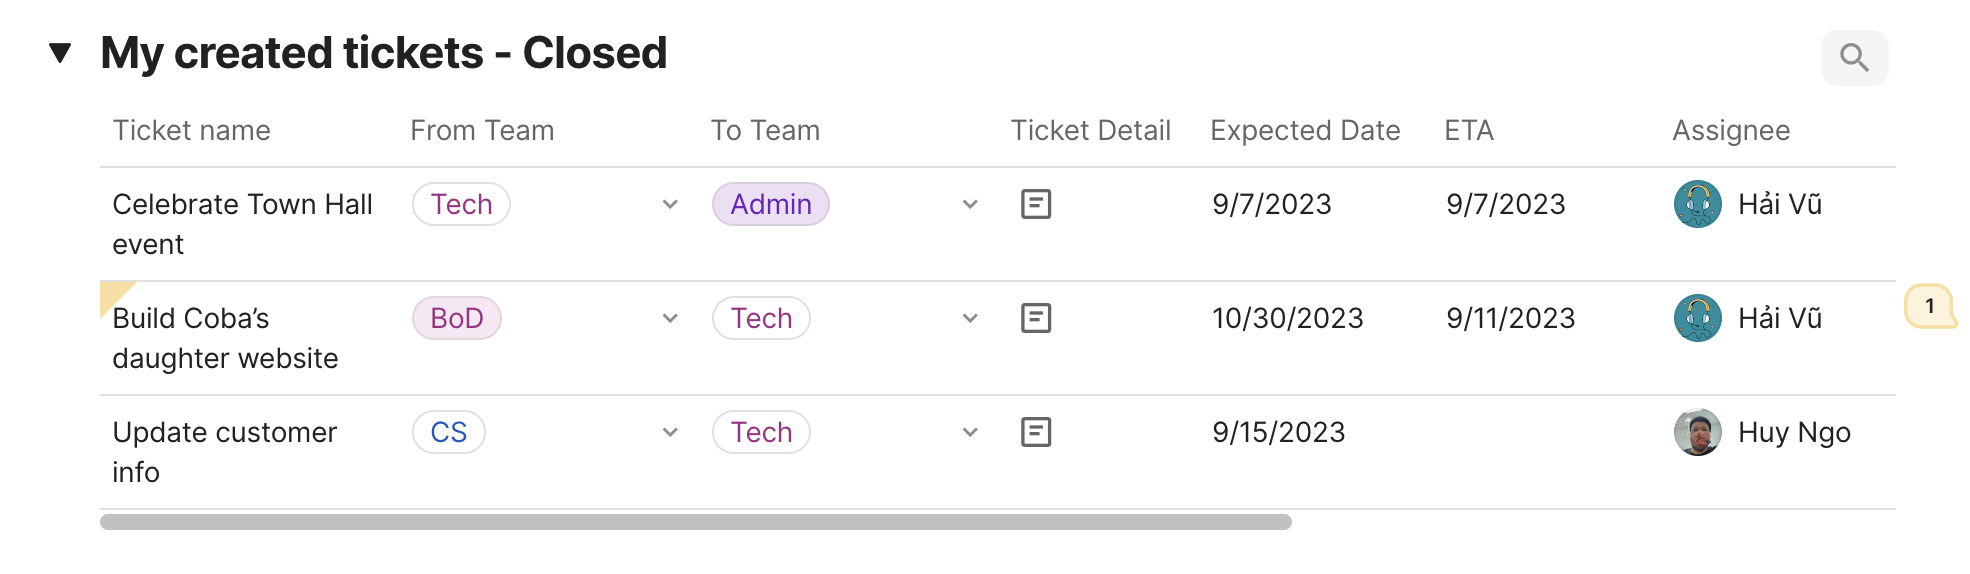1970x574 pixels.
Task: Open ticket detail for Celebrate Town Hall event
Action: pyautogui.click(x=1035, y=204)
